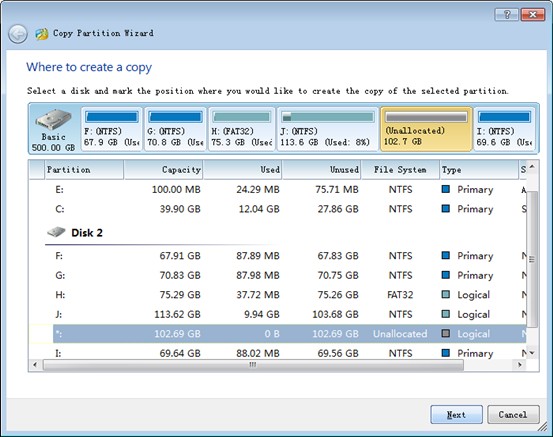Click the horizontal scrollbar right arrow

click(x=520, y=365)
